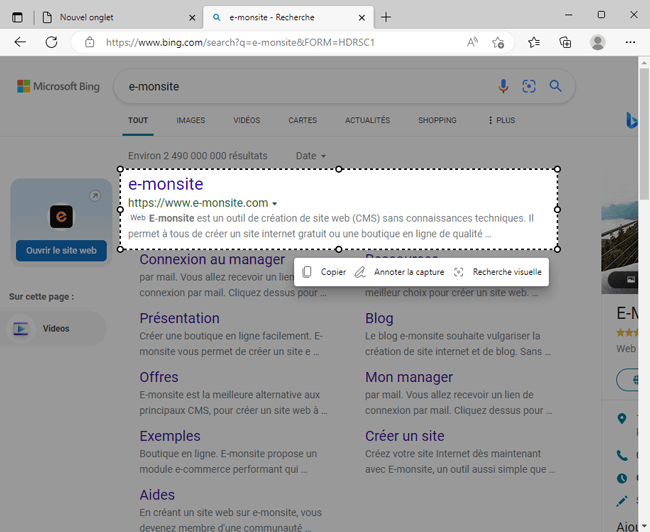Expand the PLUS menu

point(502,120)
